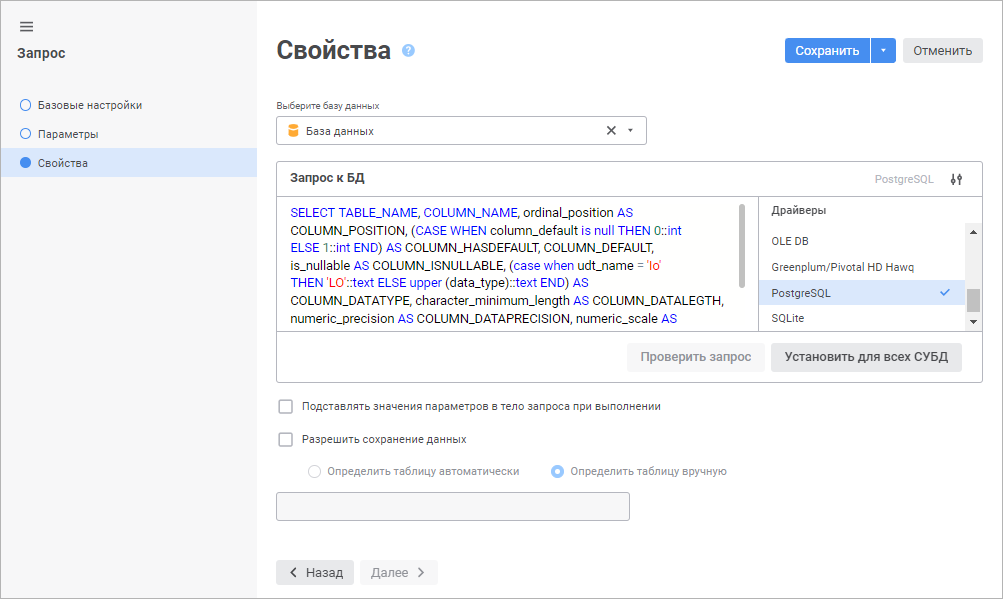Image resolution: width=1003 pixels, height=599 pixels.
Task: Open the database selection dropdown arrow
Action: click(630, 131)
